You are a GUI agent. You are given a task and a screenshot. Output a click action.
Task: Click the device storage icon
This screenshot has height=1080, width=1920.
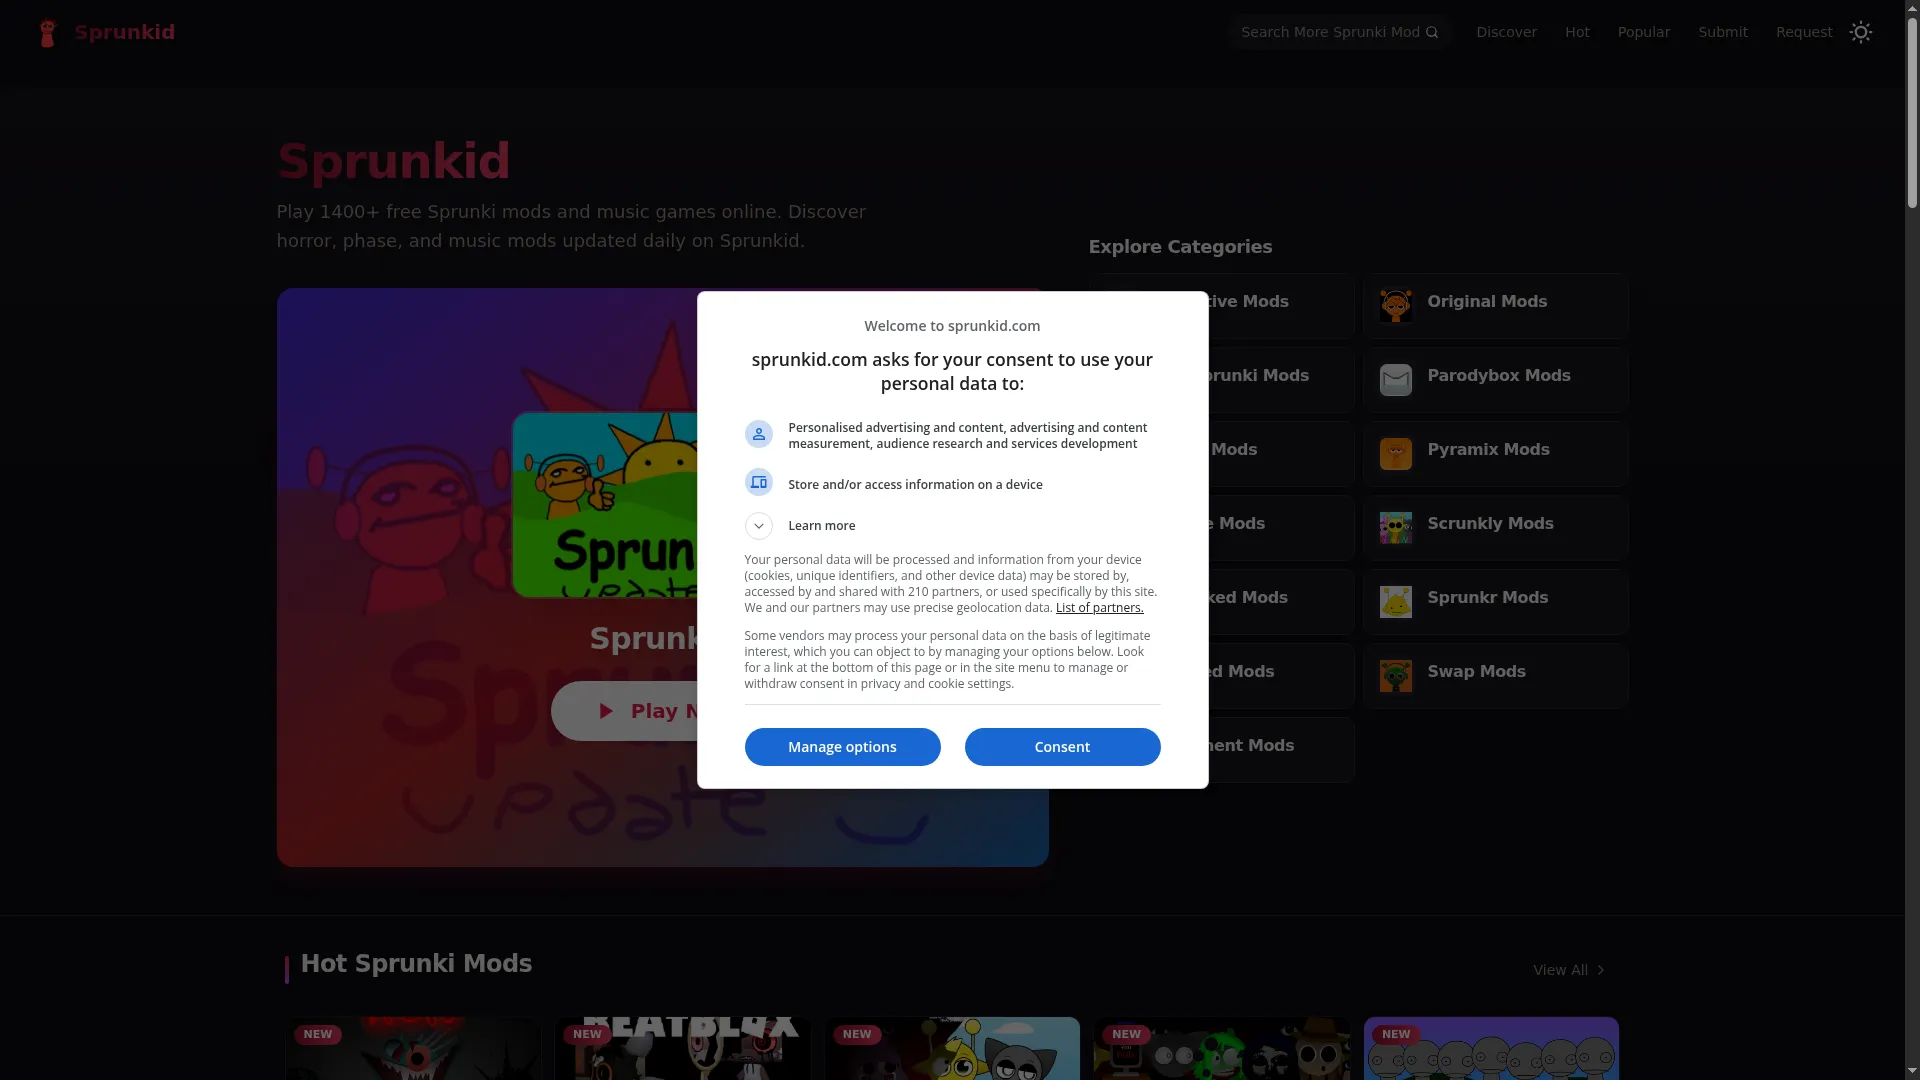(758, 483)
